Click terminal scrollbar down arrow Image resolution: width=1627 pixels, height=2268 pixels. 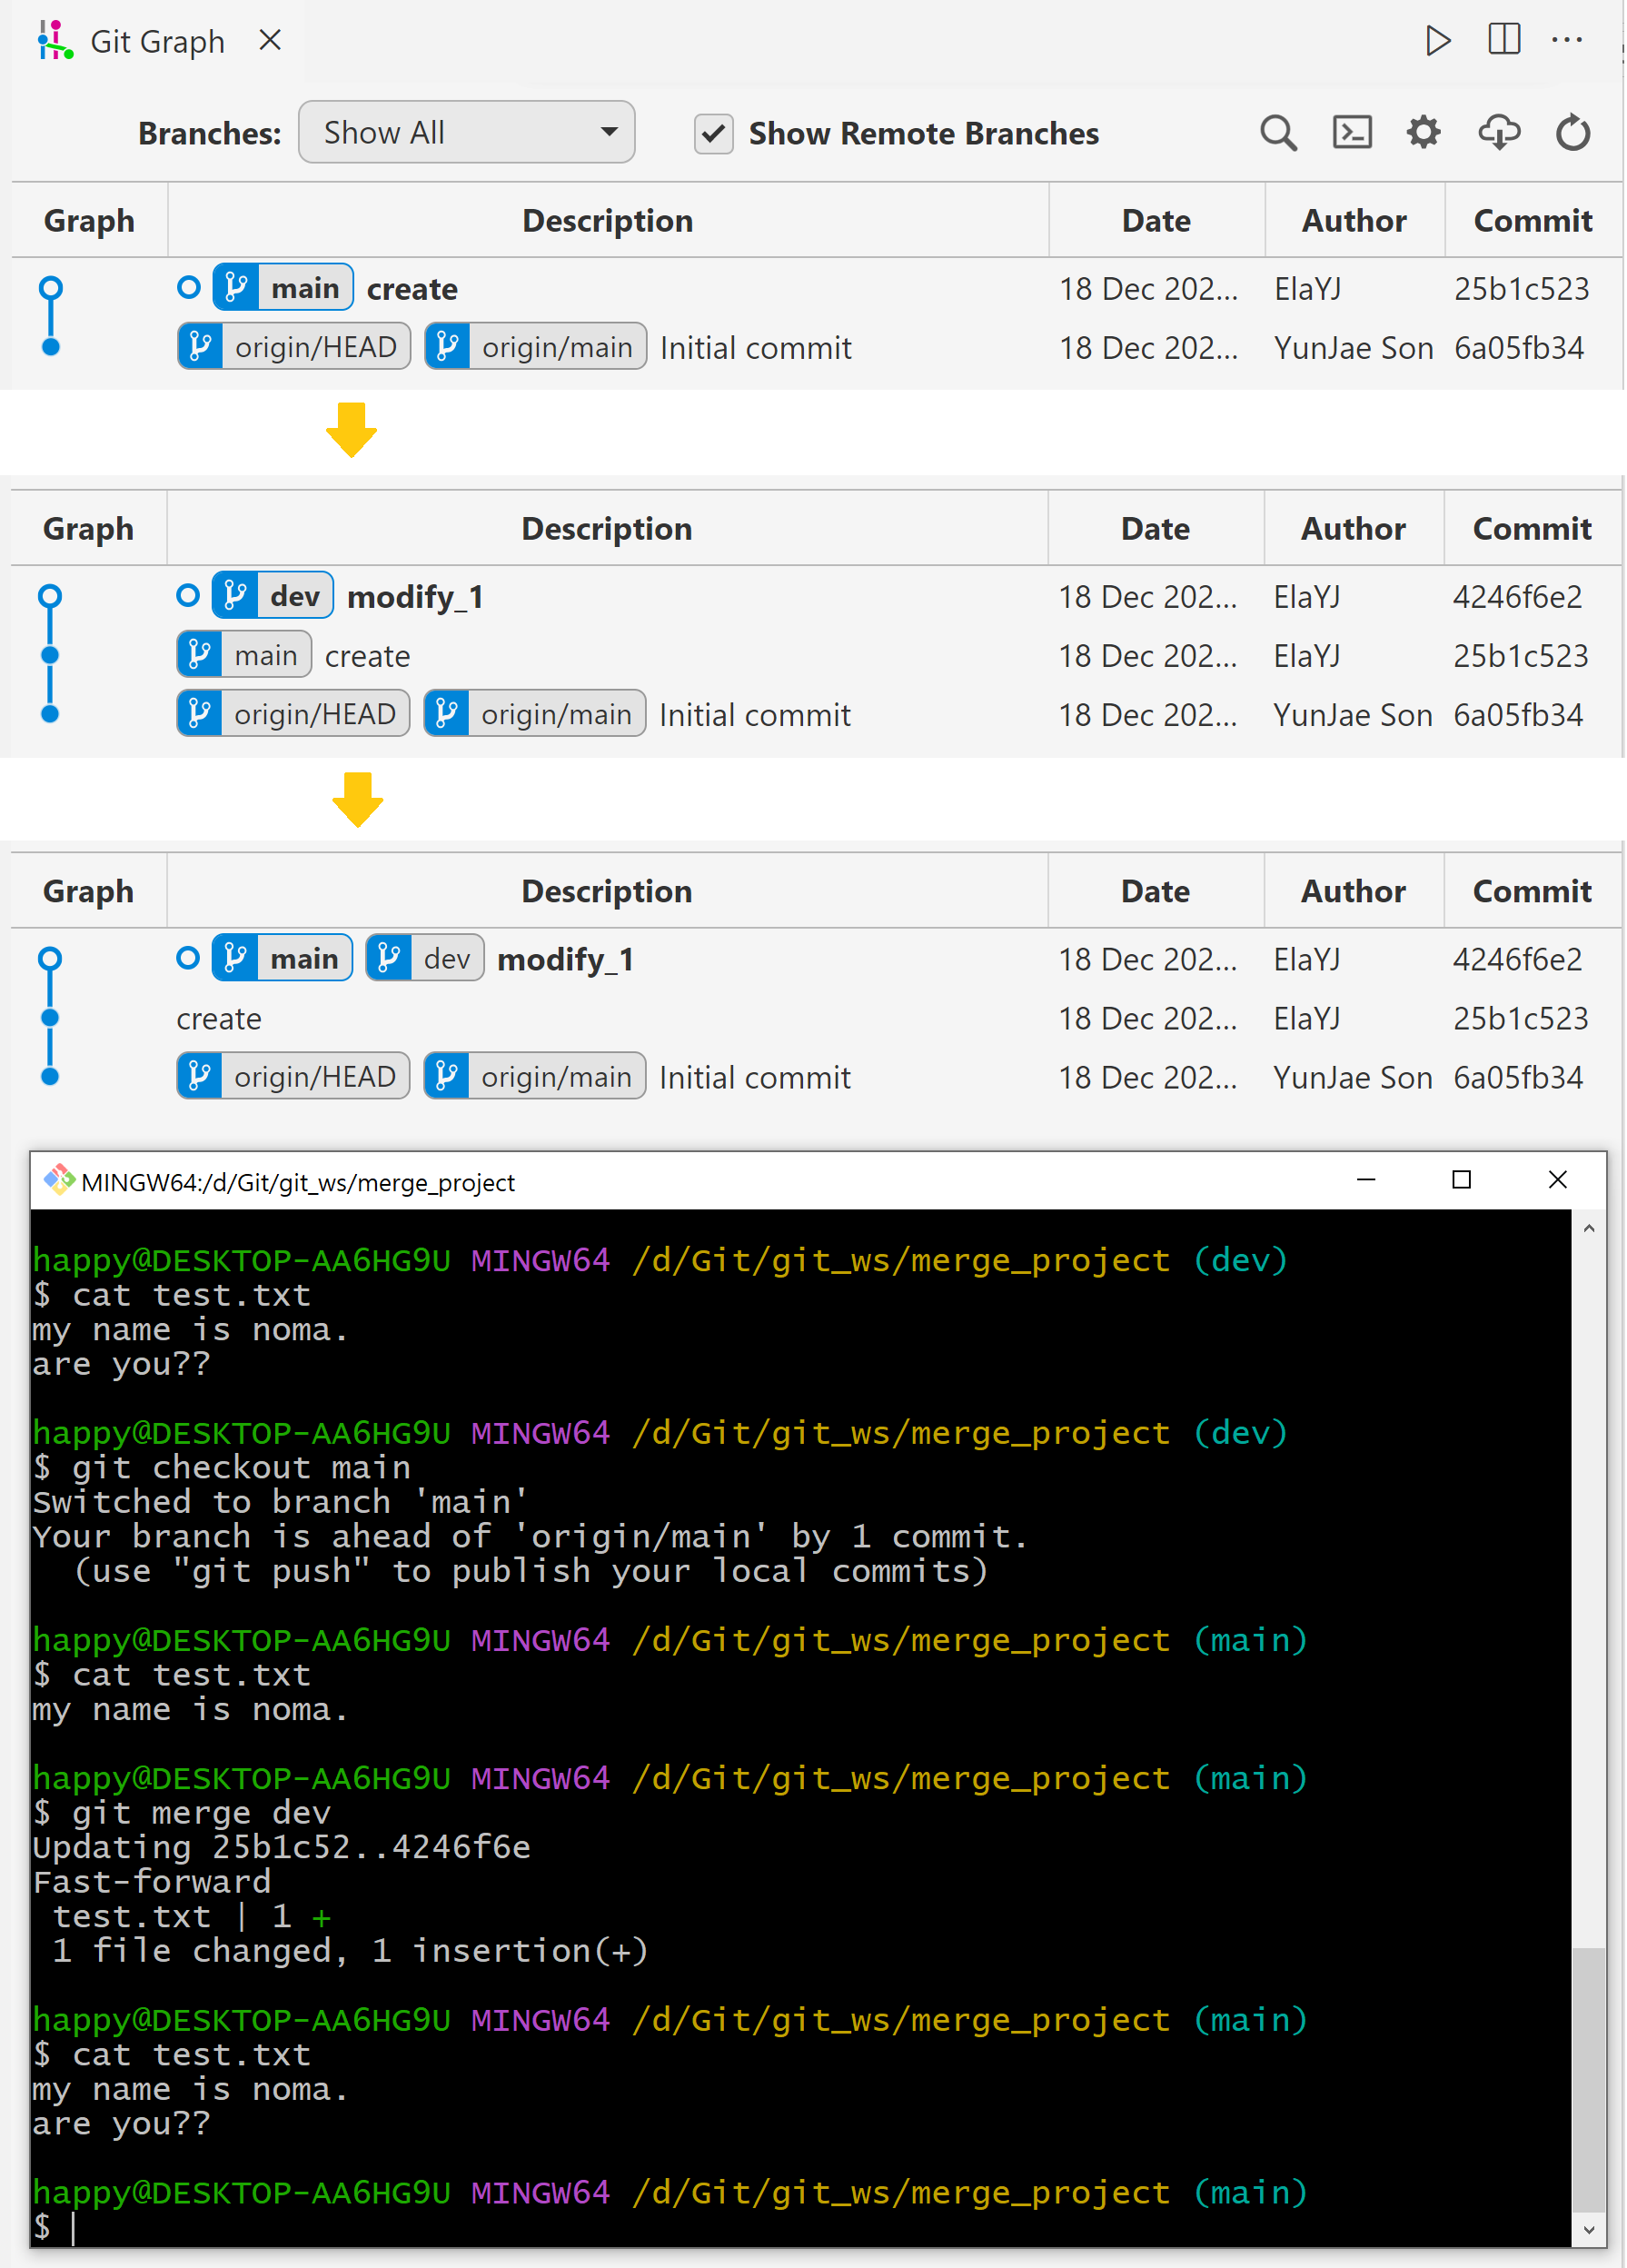[x=1588, y=2231]
